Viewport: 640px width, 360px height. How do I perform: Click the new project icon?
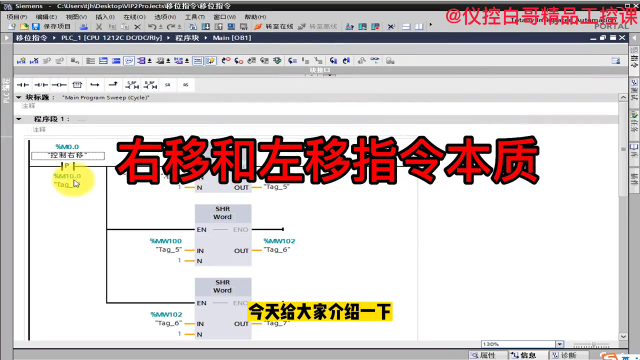(12, 27)
